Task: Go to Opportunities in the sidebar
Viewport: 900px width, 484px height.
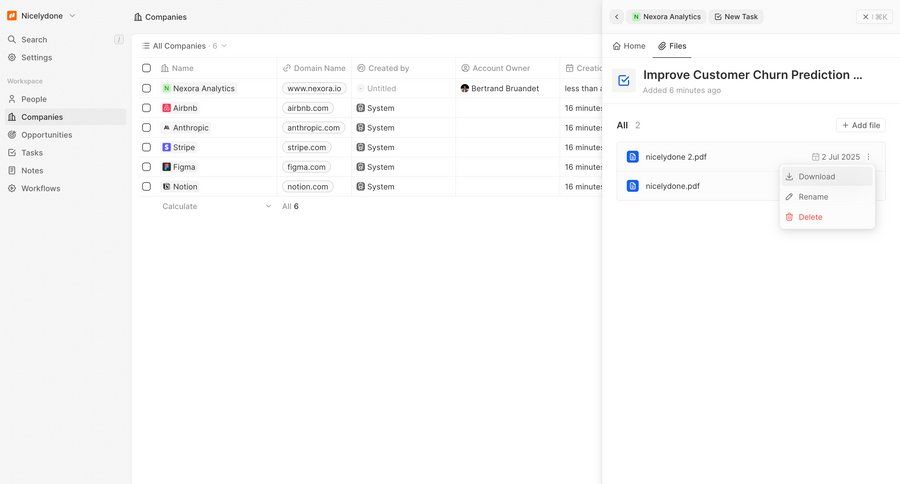Action: (x=46, y=135)
